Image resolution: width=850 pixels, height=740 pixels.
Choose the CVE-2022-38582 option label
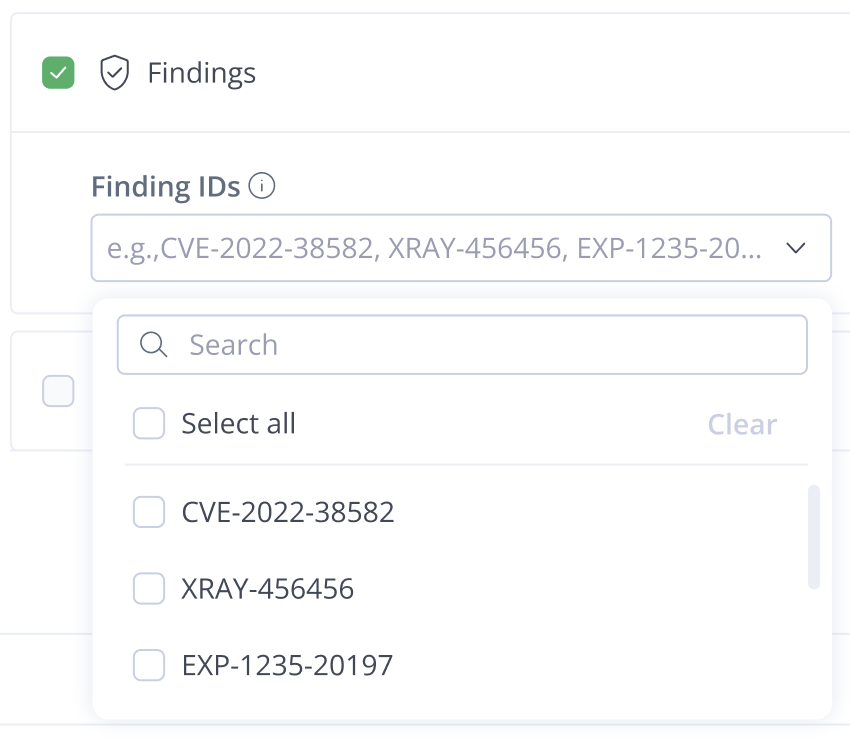coord(288,512)
